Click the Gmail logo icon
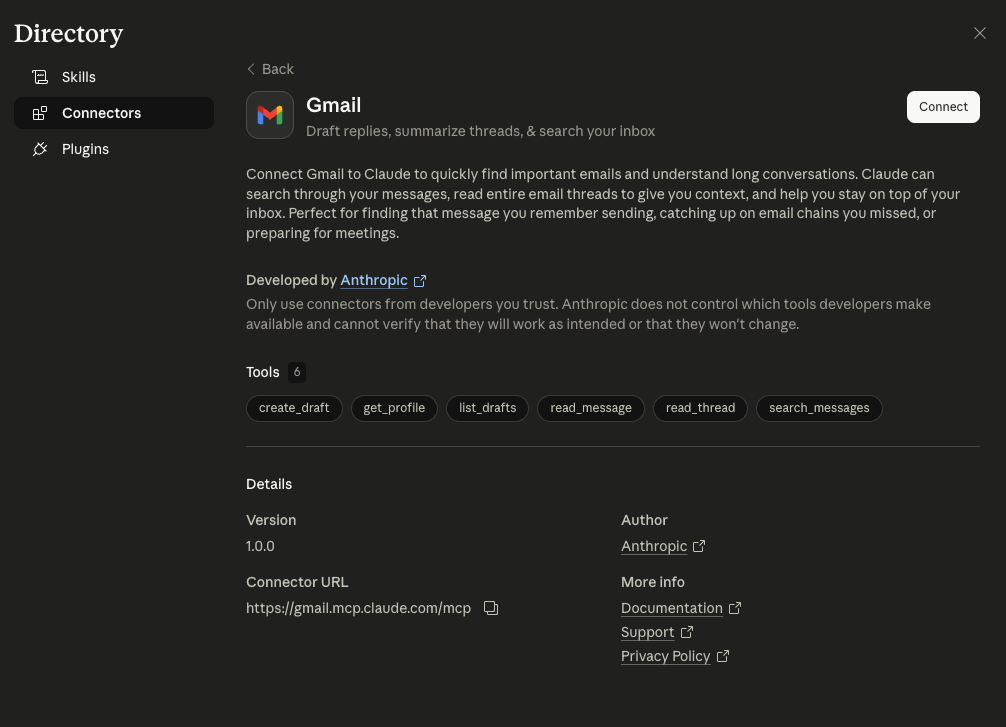The image size is (1006, 727). coord(270,115)
